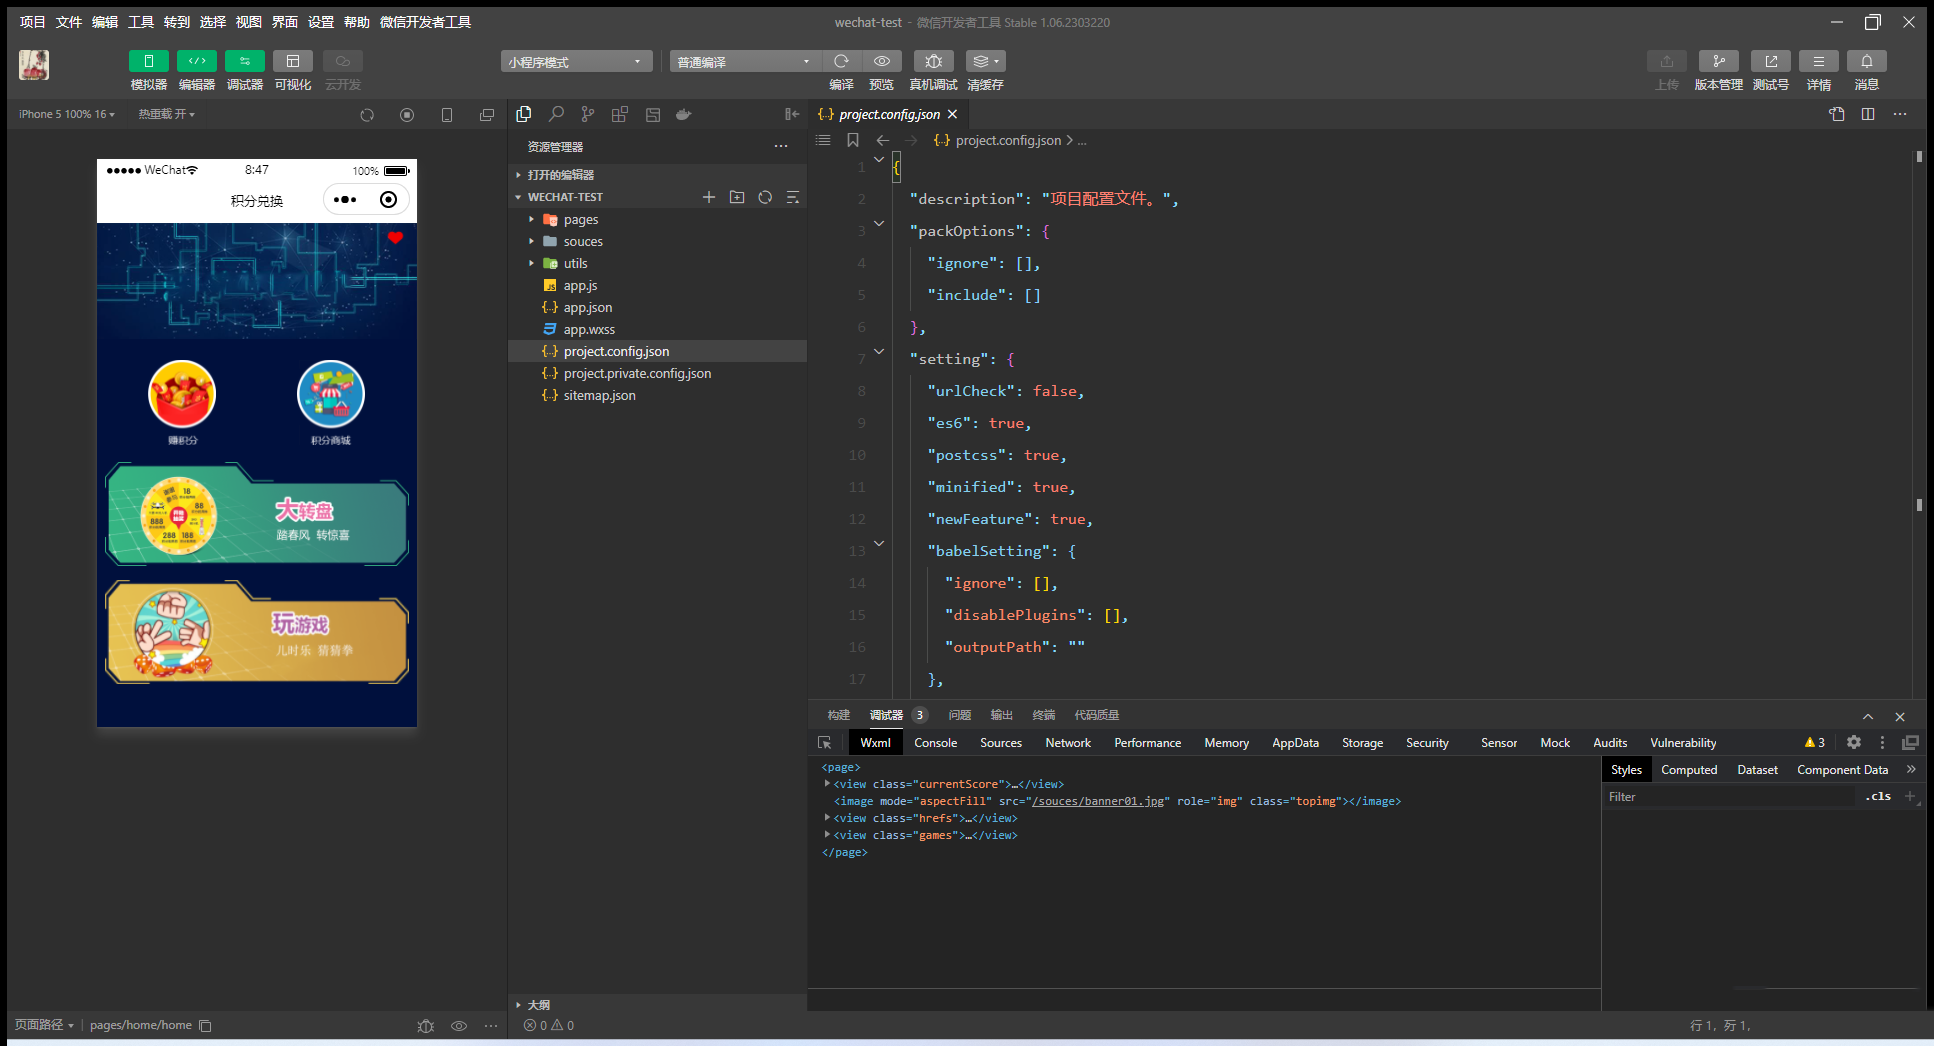Screen dimensions: 1934x1046
Task: Toggle the 模拟器 simulator panel button
Action: (149, 61)
